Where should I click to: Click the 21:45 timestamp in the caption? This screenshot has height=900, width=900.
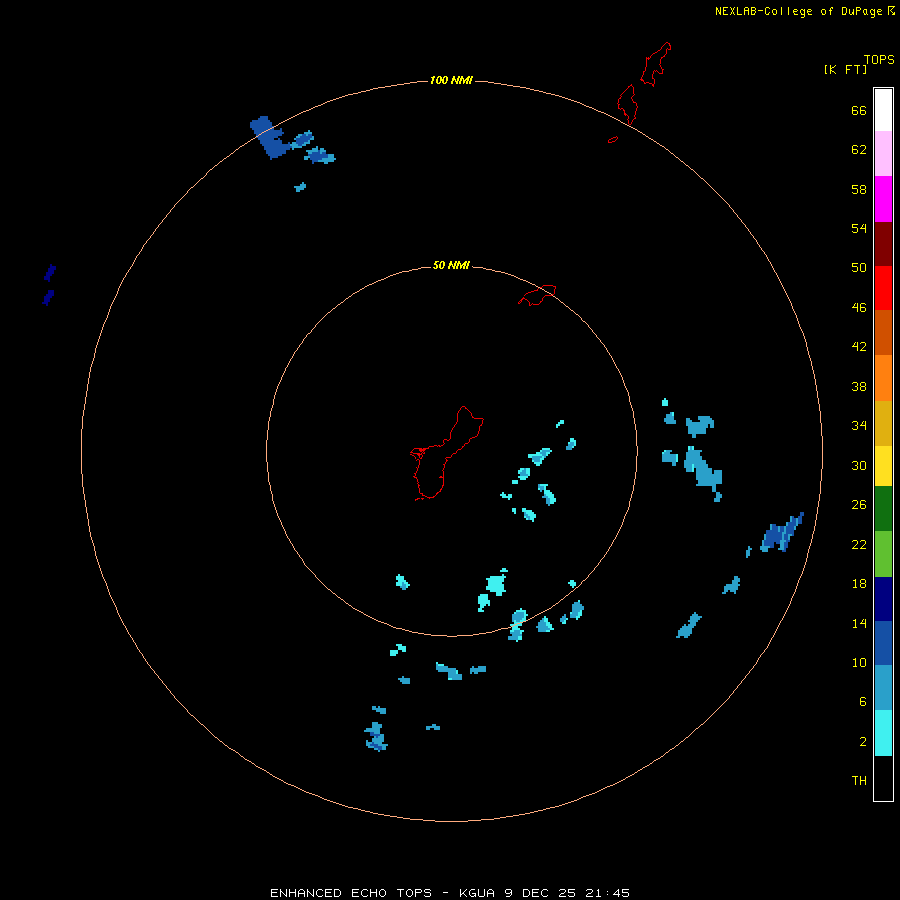point(607,893)
